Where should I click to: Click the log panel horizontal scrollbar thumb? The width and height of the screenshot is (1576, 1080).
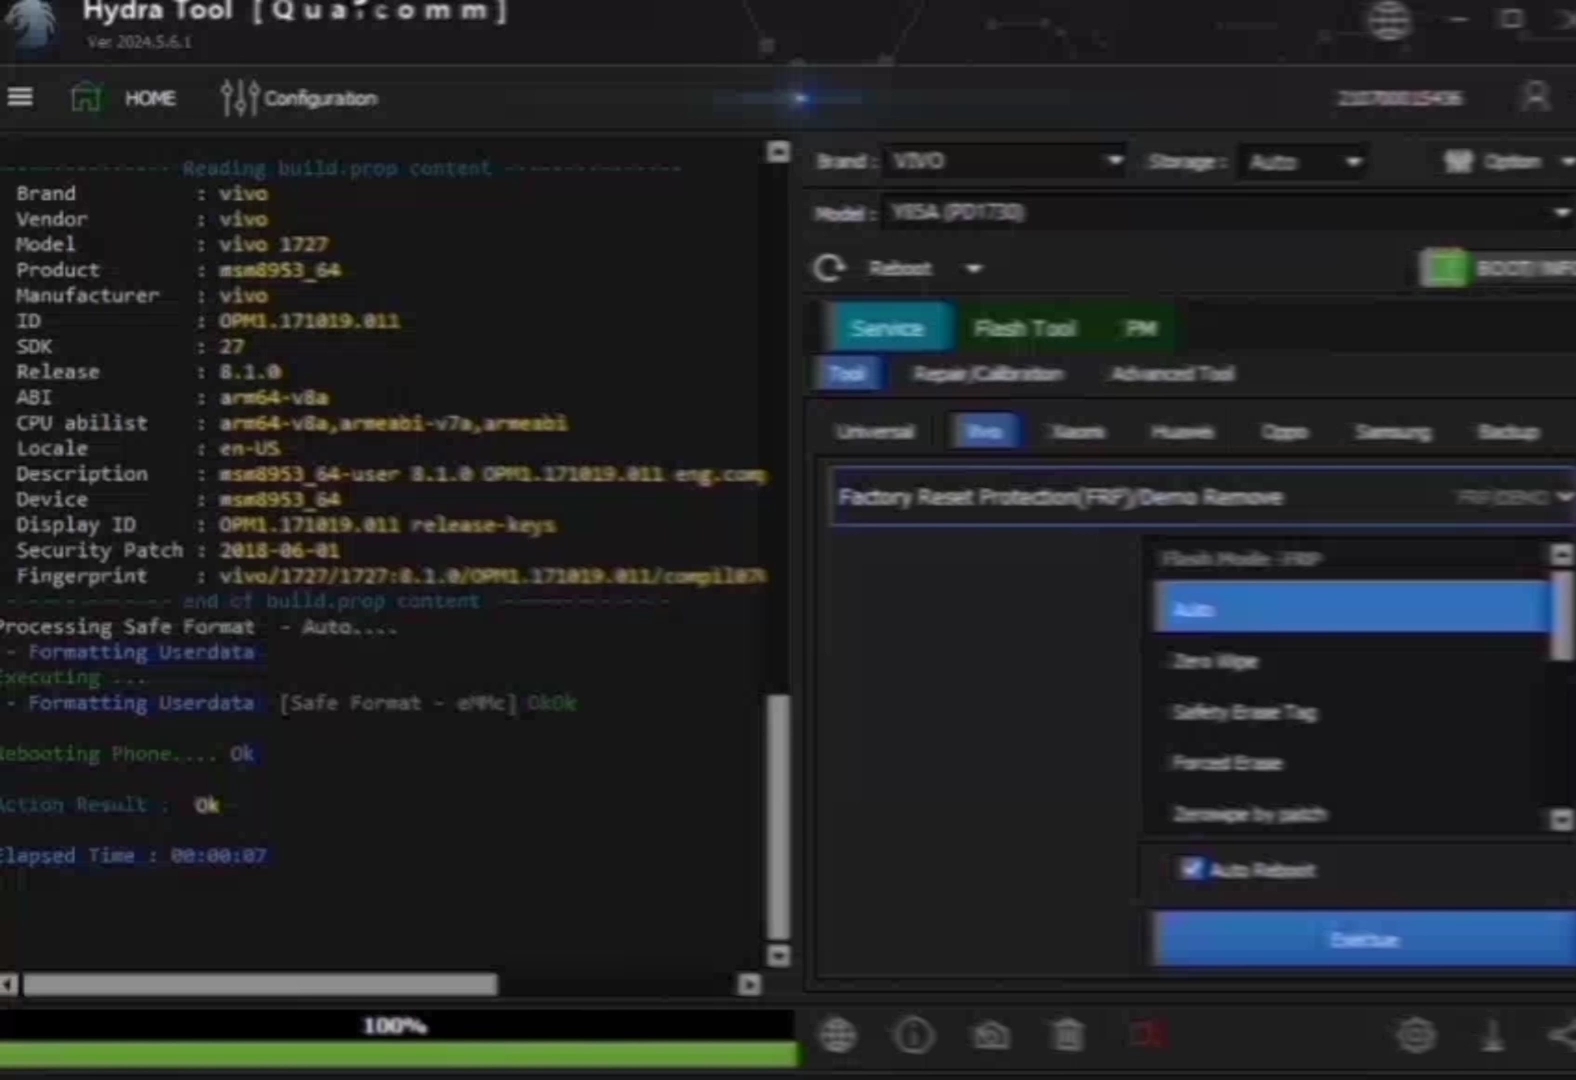click(260, 985)
